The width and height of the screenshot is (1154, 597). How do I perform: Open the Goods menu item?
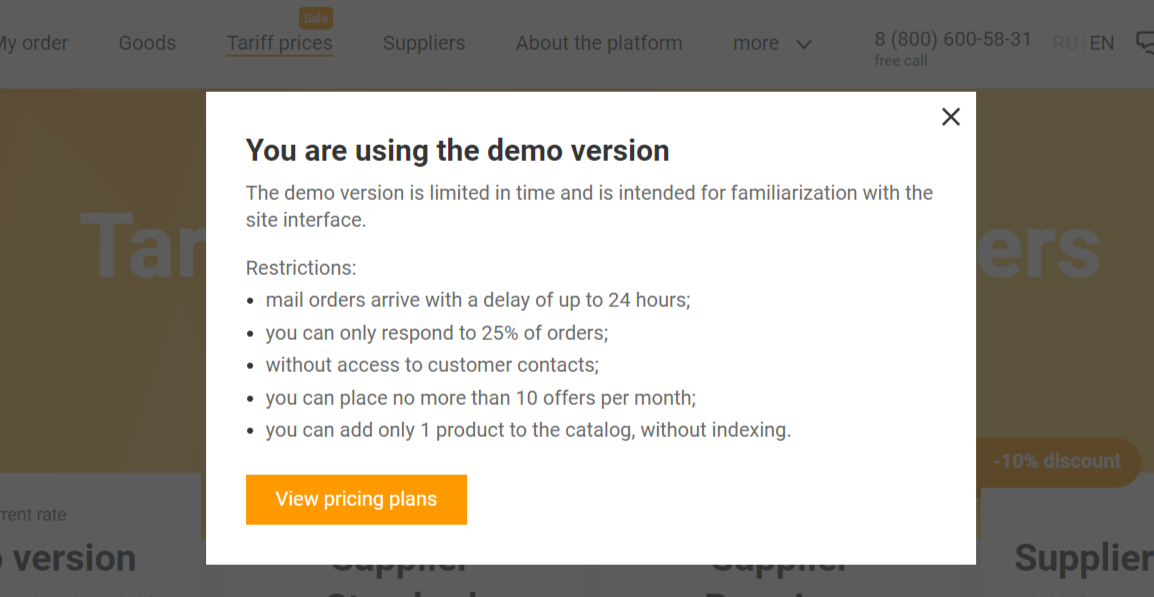(x=147, y=43)
